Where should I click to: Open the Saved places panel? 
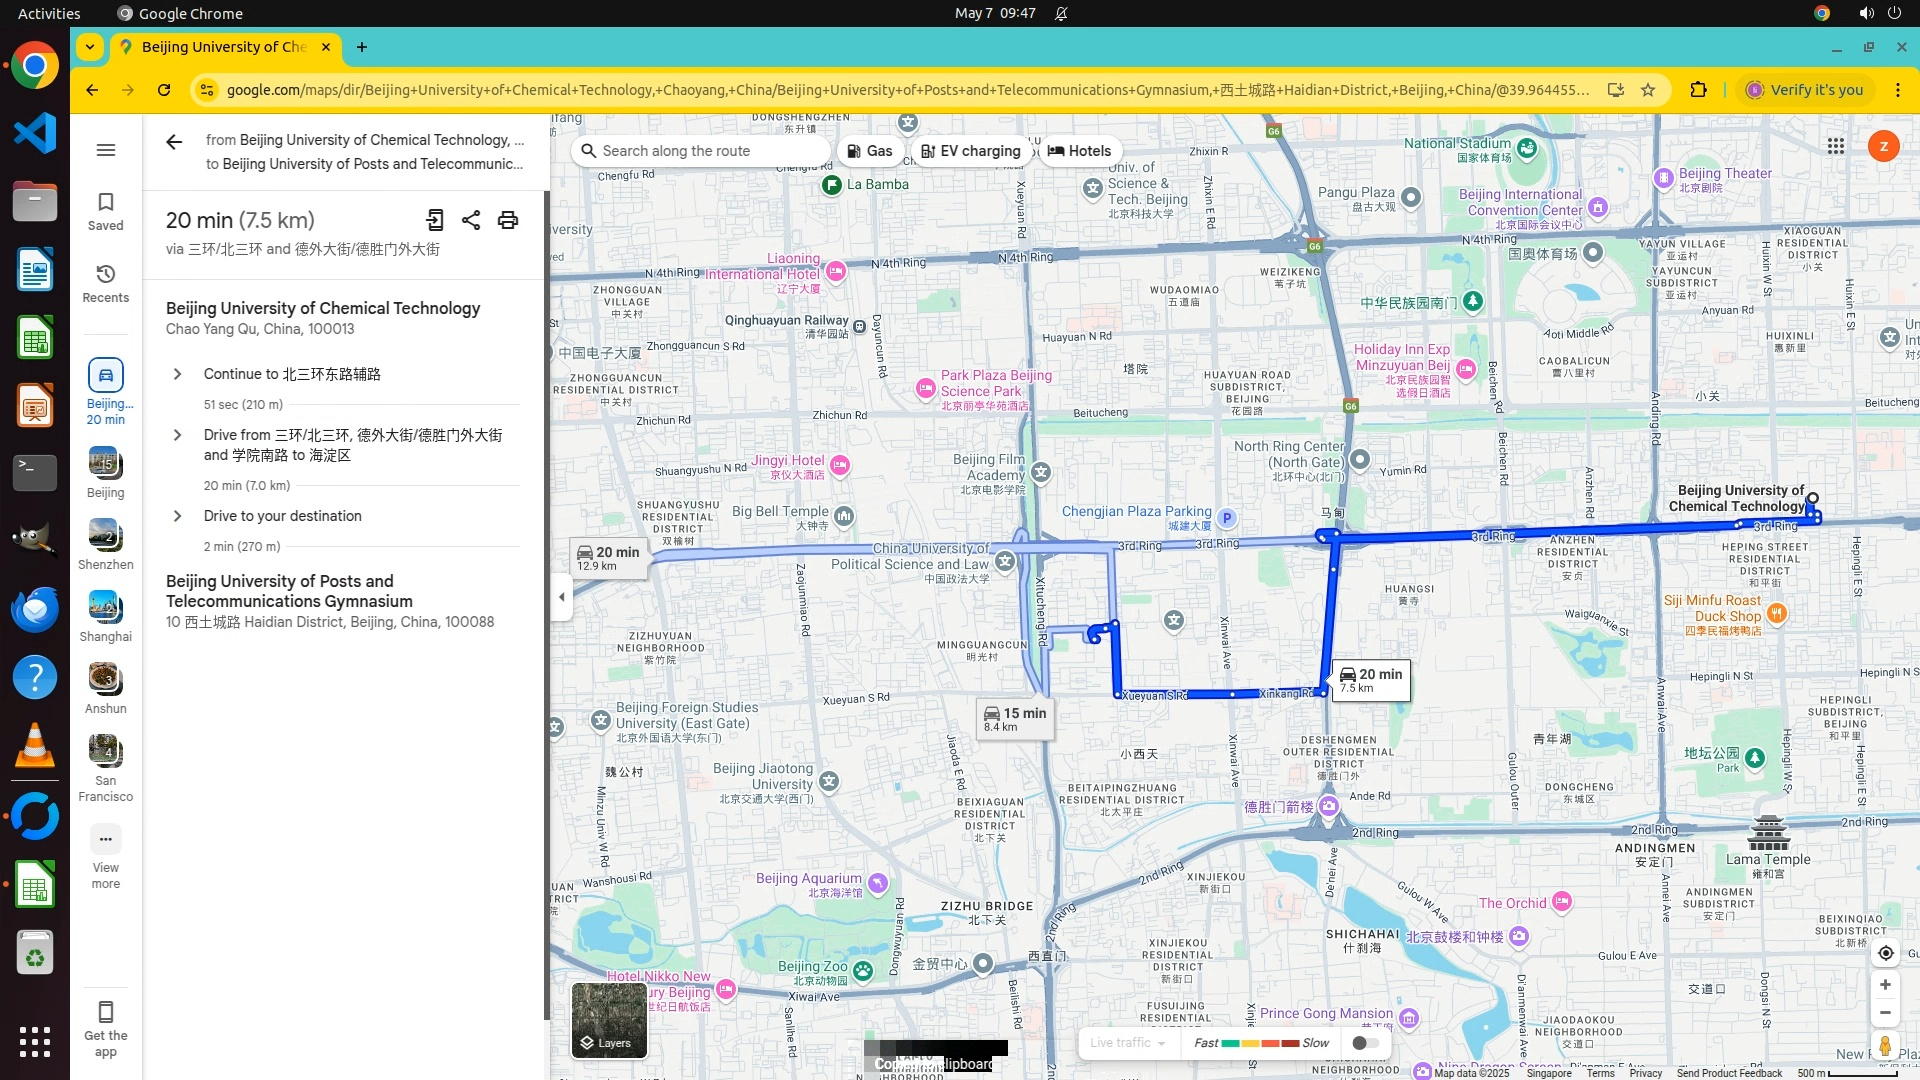point(106,211)
